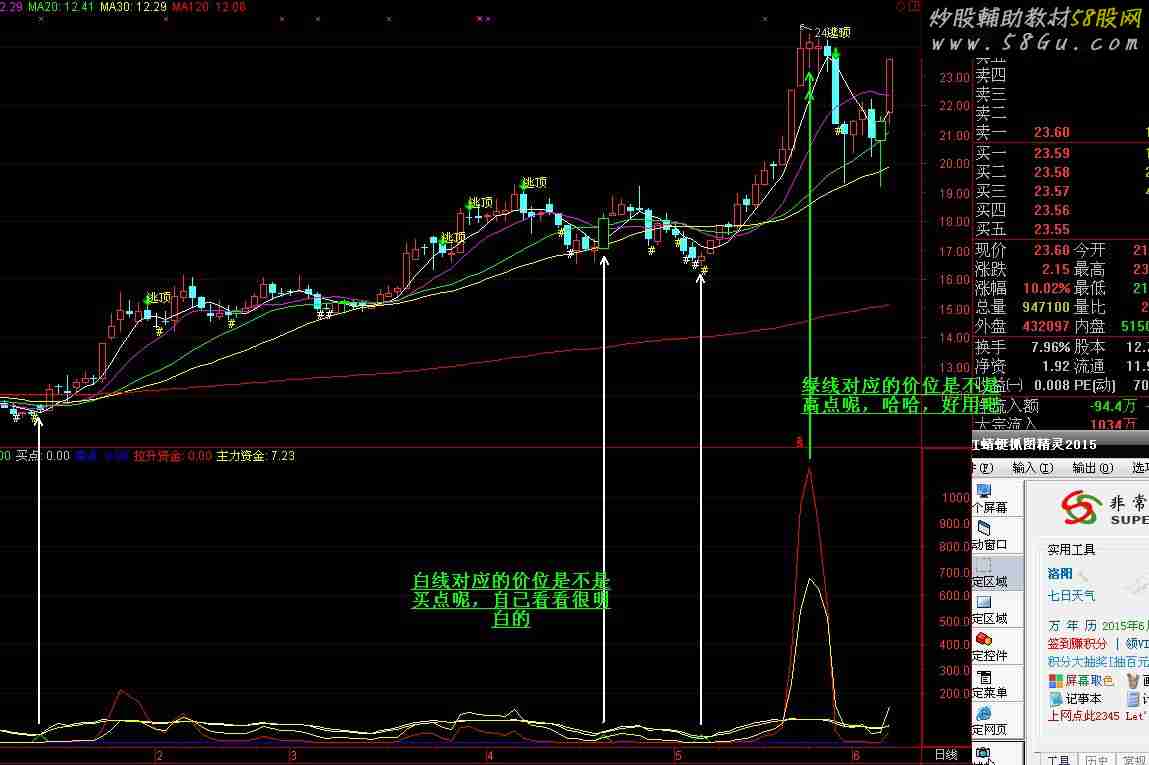1149x765 pixels.
Task: Open the 七日天气 seven-day forecast link
Action: (x=1071, y=596)
